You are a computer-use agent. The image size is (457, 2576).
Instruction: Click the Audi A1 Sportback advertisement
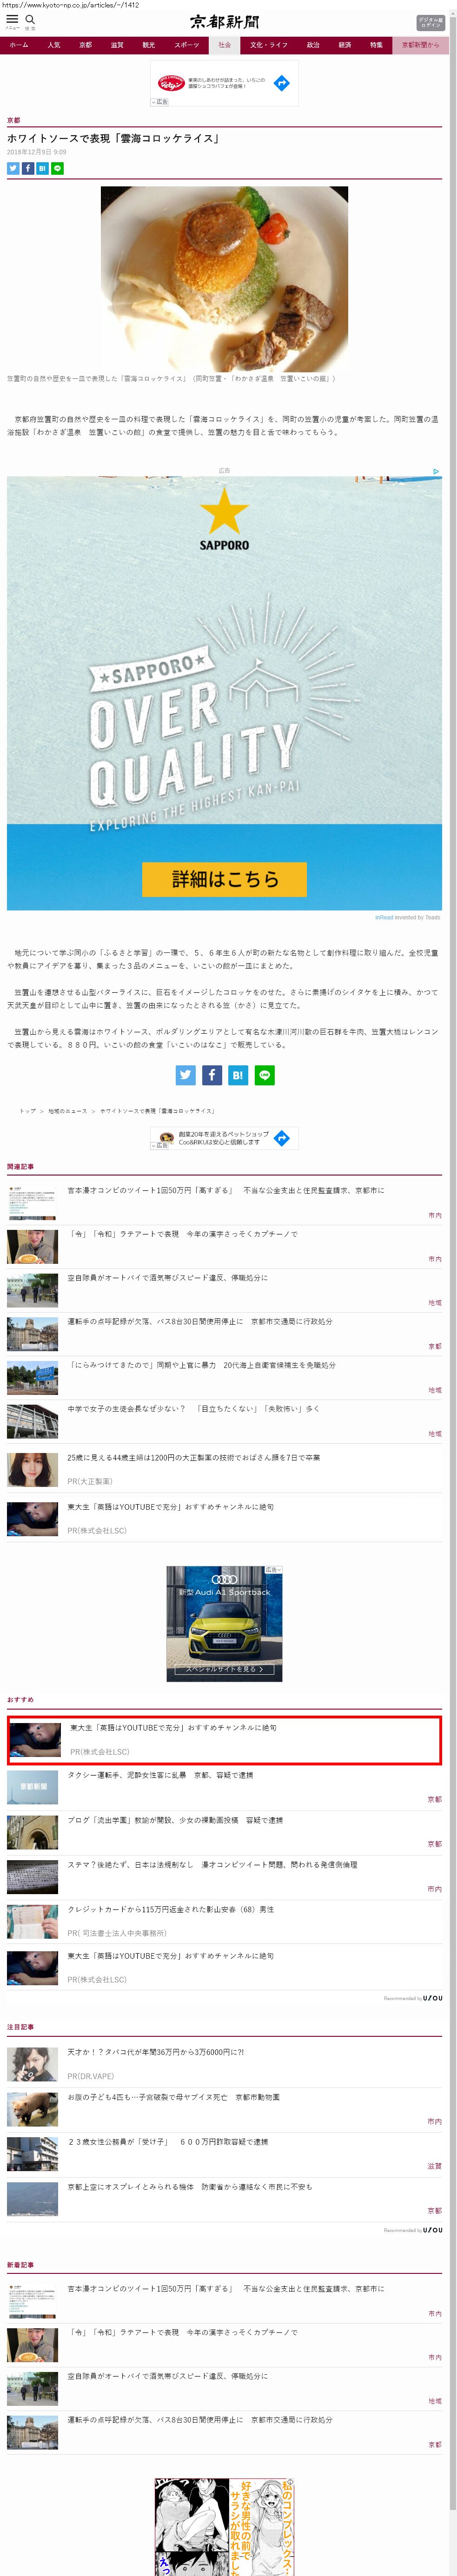(x=224, y=1623)
